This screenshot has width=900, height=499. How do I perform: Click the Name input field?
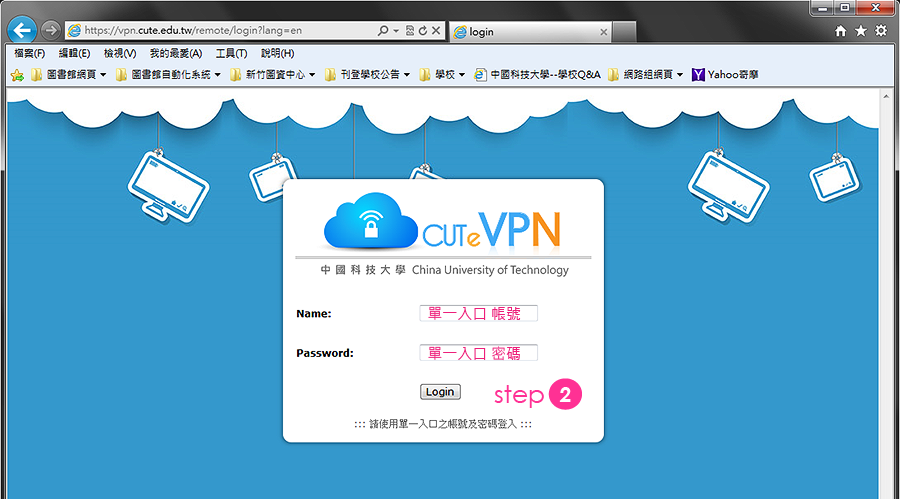(478, 314)
